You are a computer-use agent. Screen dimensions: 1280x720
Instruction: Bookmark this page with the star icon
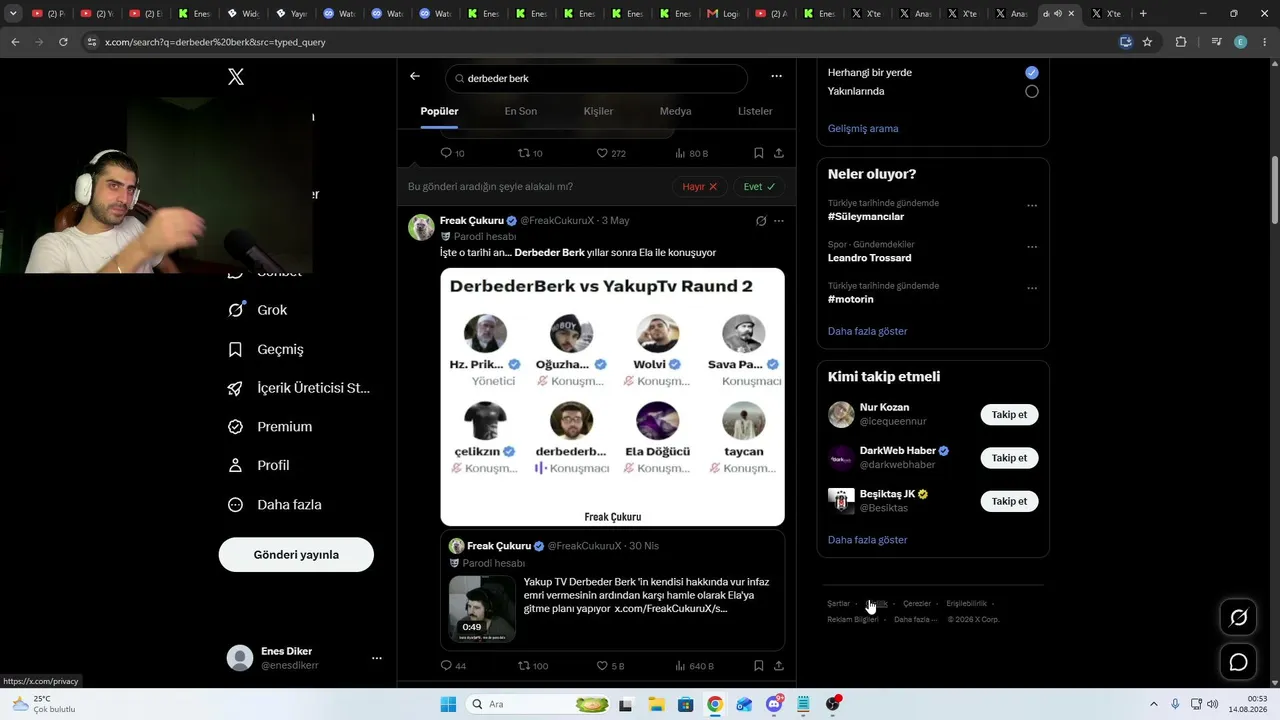tap(1147, 42)
